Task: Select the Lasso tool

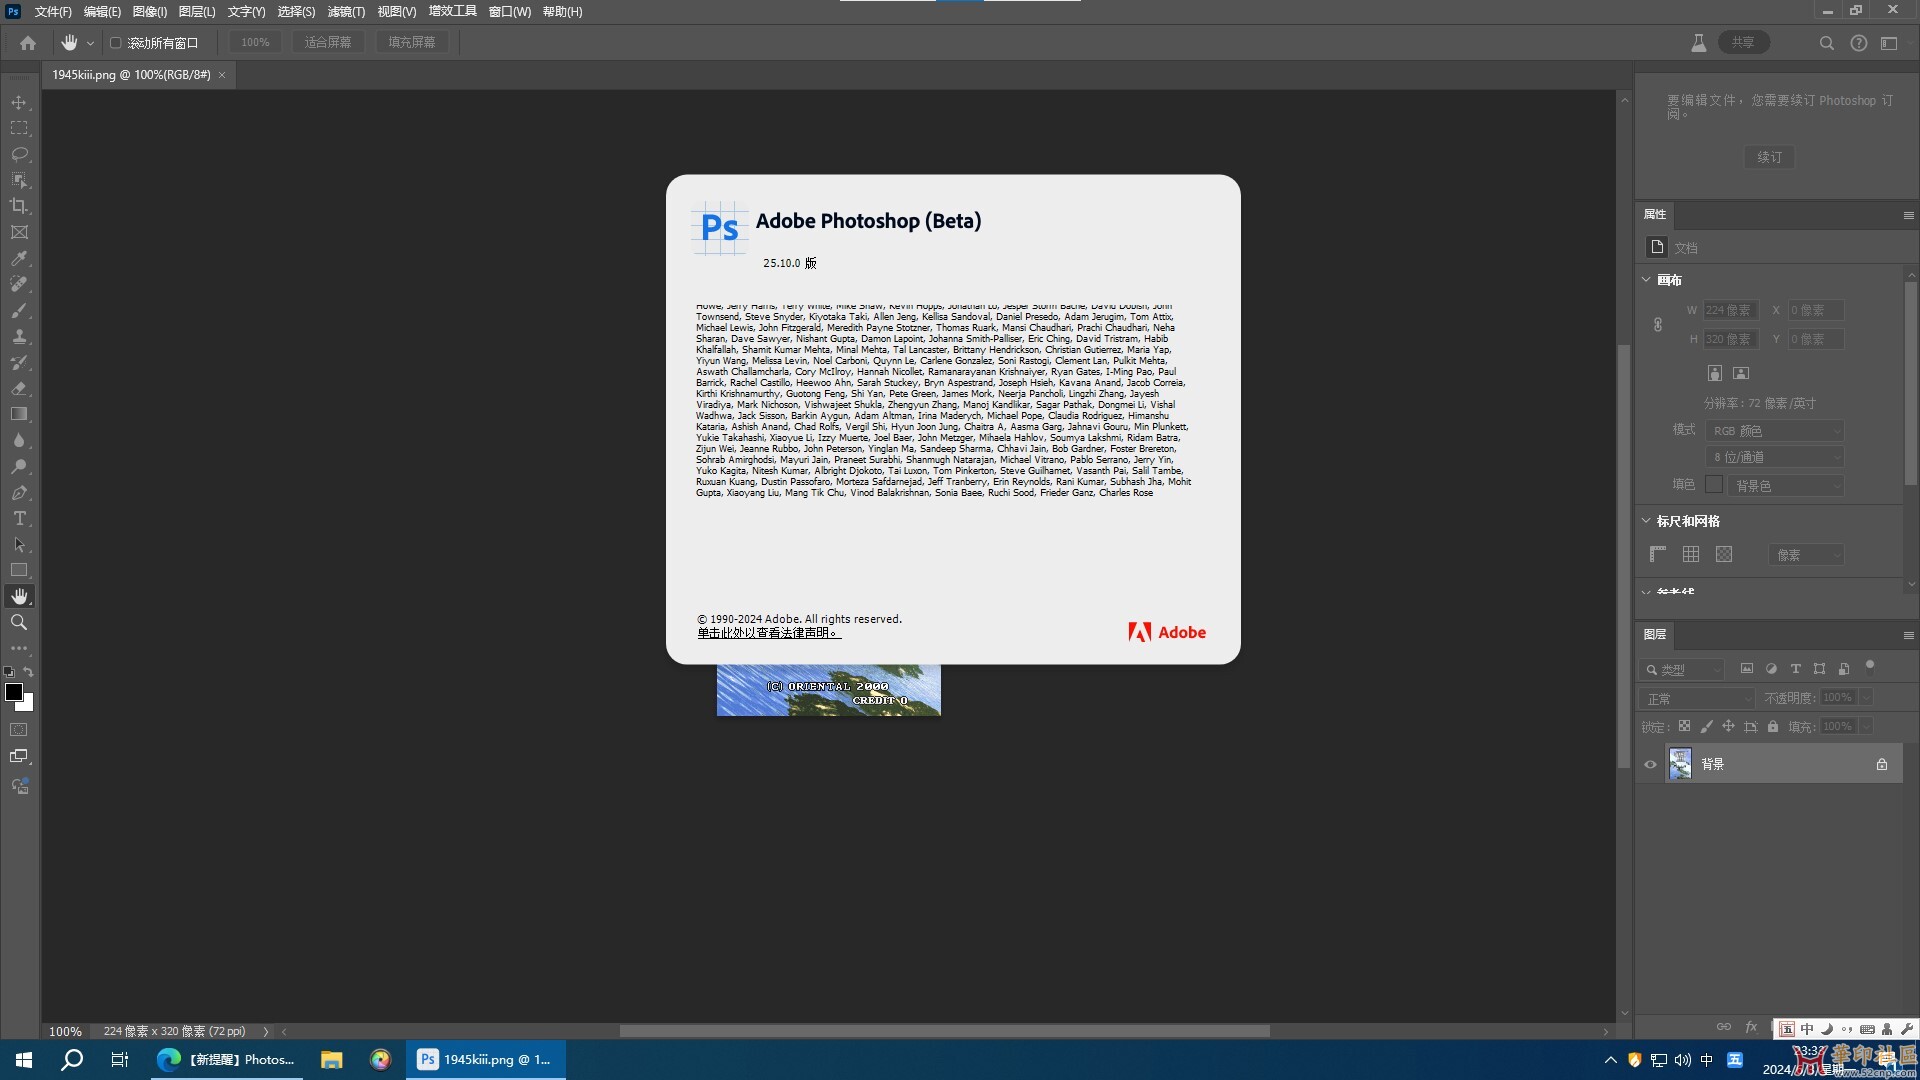Action: pyautogui.click(x=19, y=155)
